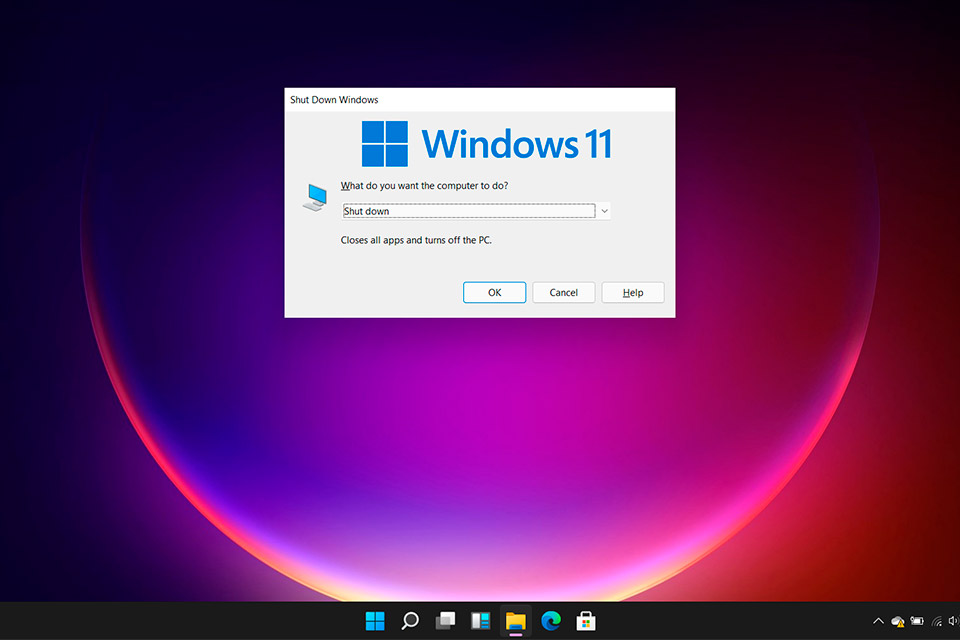Viewport: 960px width, 640px height.
Task: Click 'What do you want the computer to do?' label
Action: tap(424, 186)
